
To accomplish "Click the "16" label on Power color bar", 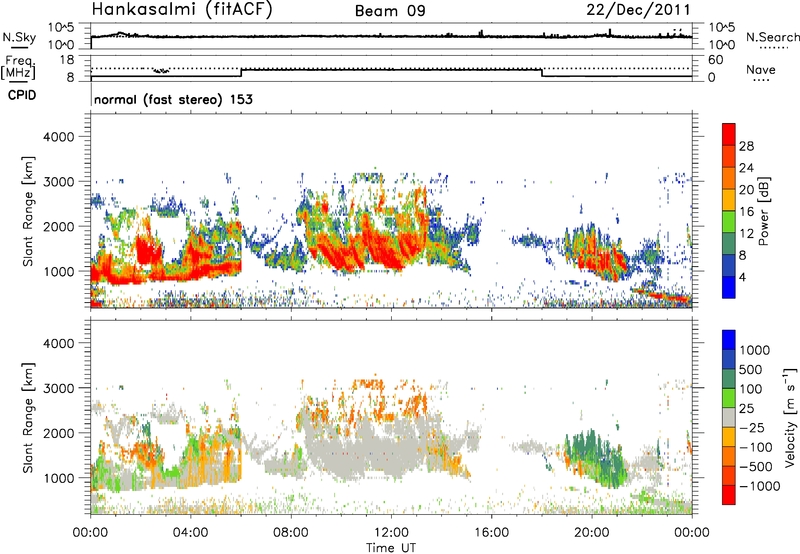I will point(746,212).
